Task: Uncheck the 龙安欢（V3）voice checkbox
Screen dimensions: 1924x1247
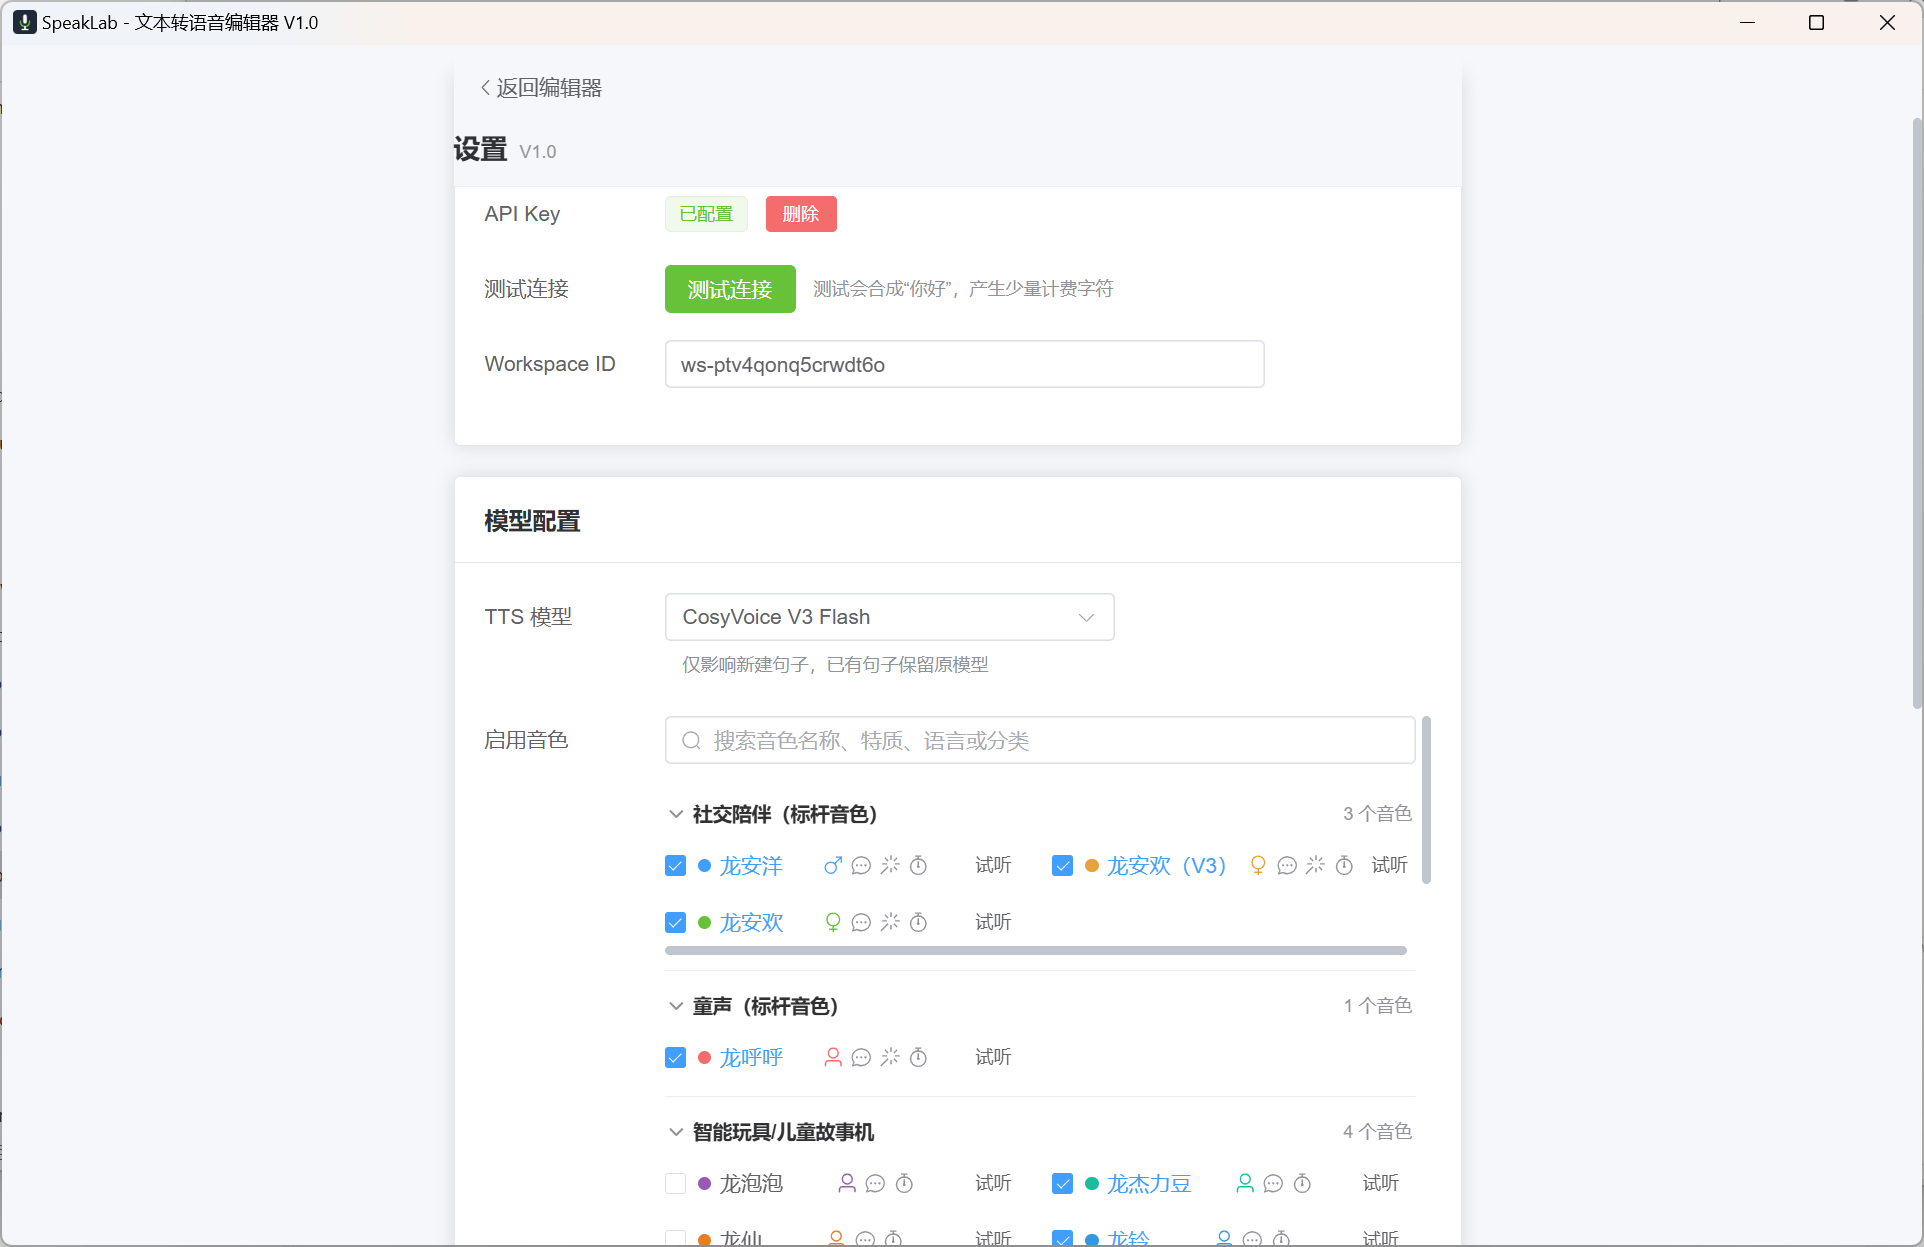Action: 1063,866
